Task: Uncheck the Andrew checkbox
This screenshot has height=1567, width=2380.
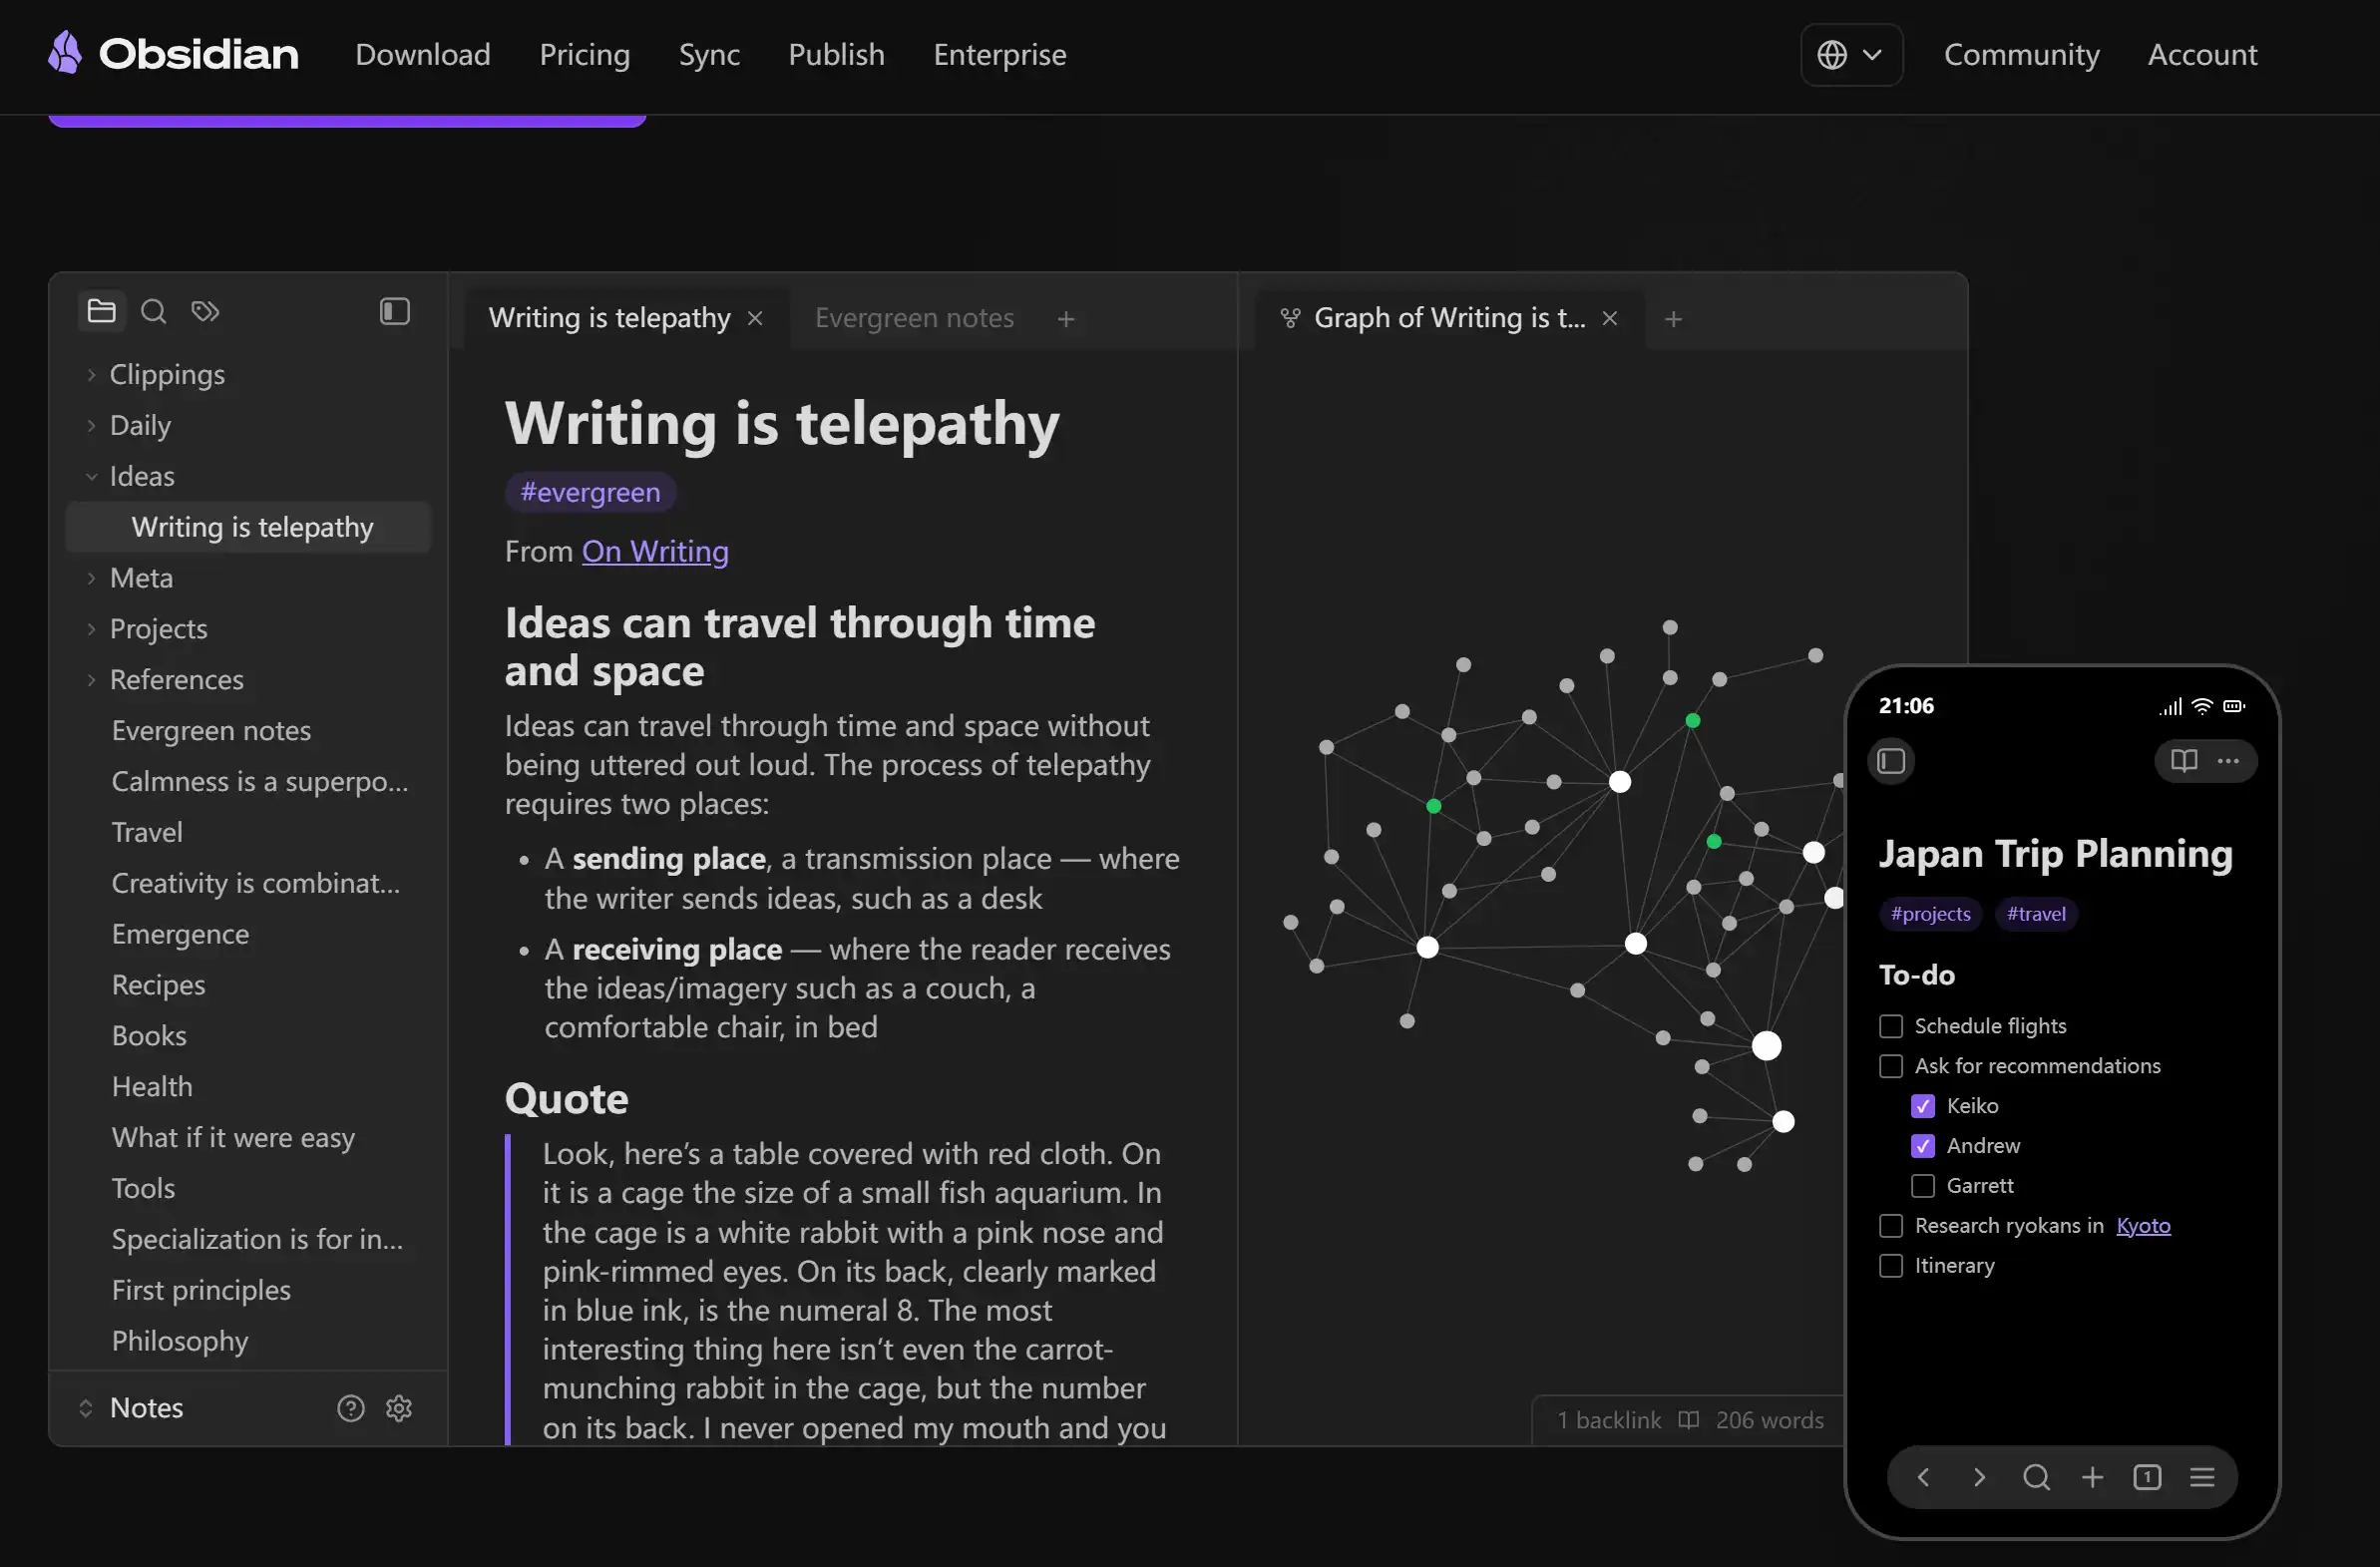Action: [x=1923, y=1146]
